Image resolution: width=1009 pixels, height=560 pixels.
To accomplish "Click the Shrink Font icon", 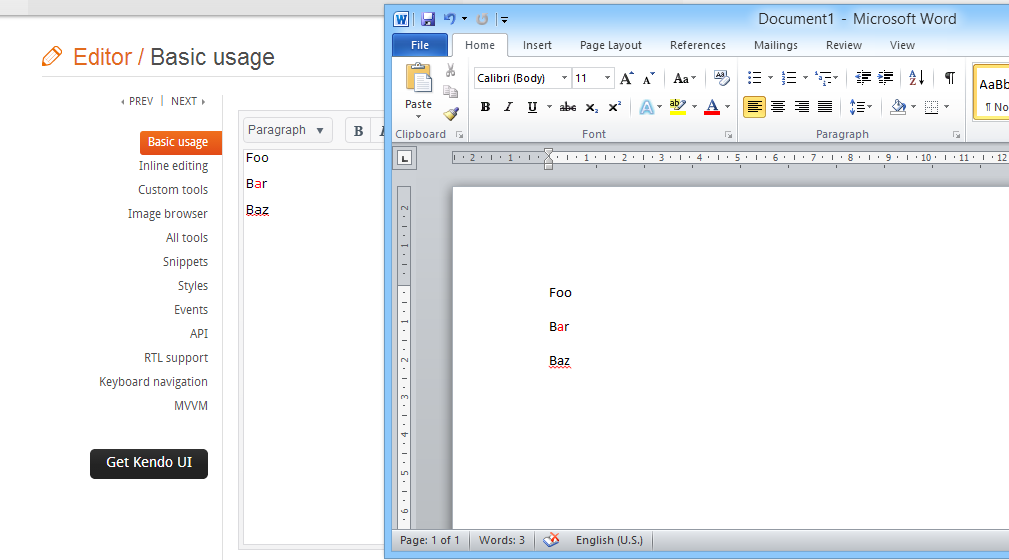I will click(649, 78).
